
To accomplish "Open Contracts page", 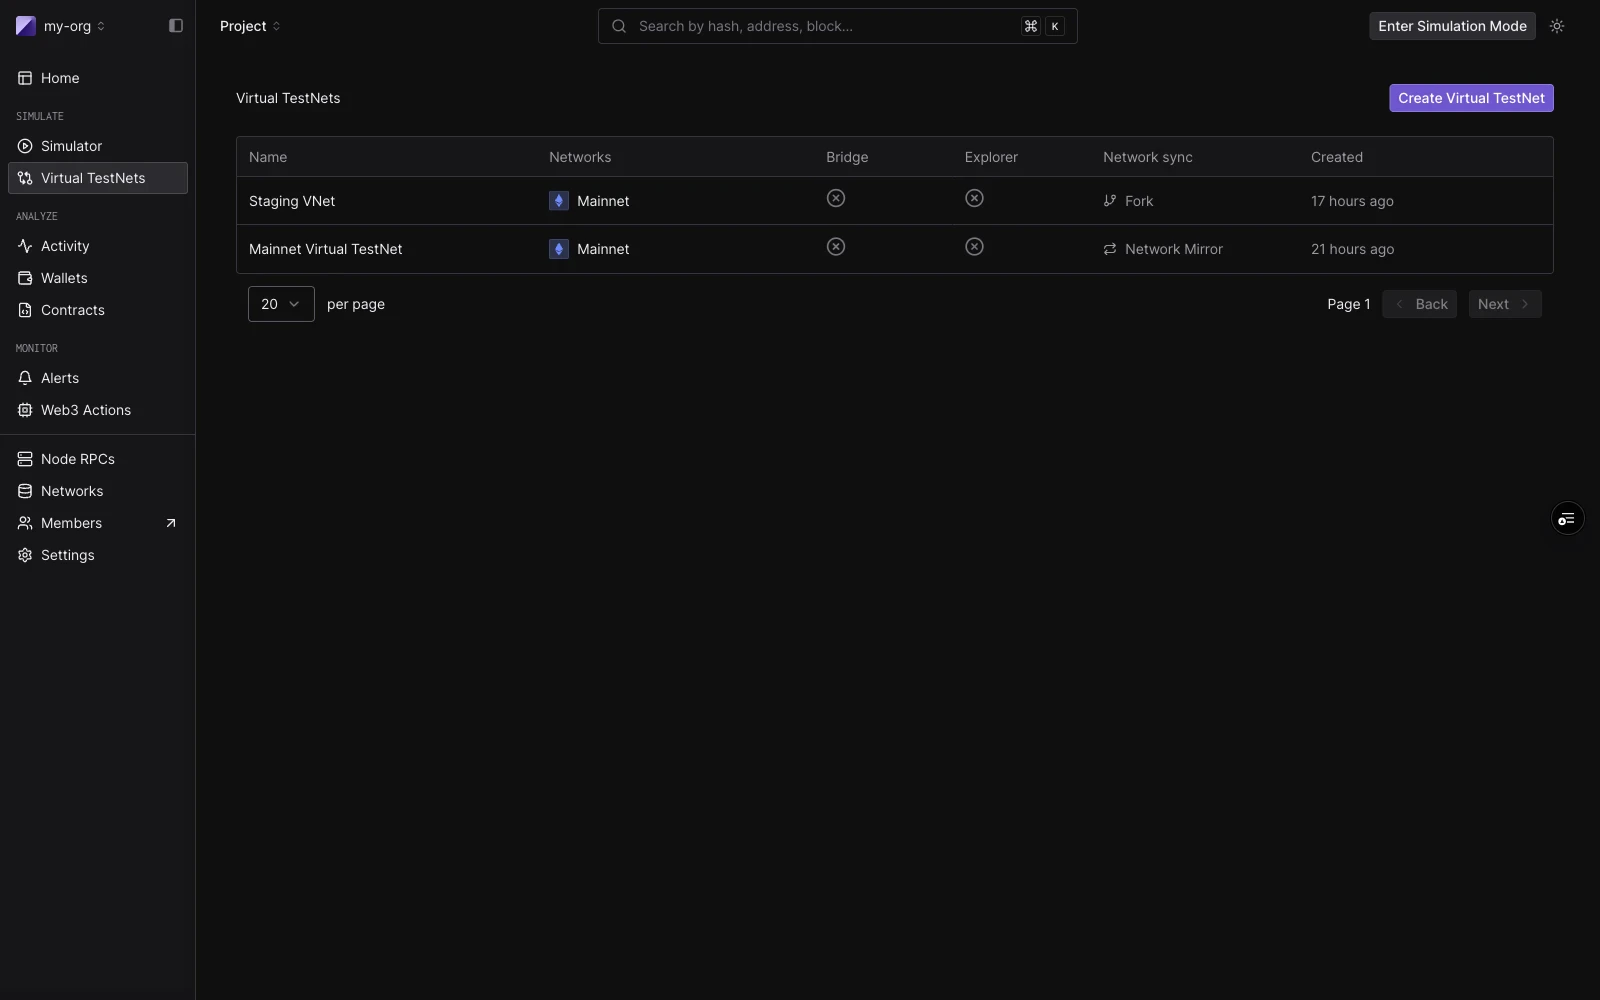I will tap(98, 310).
